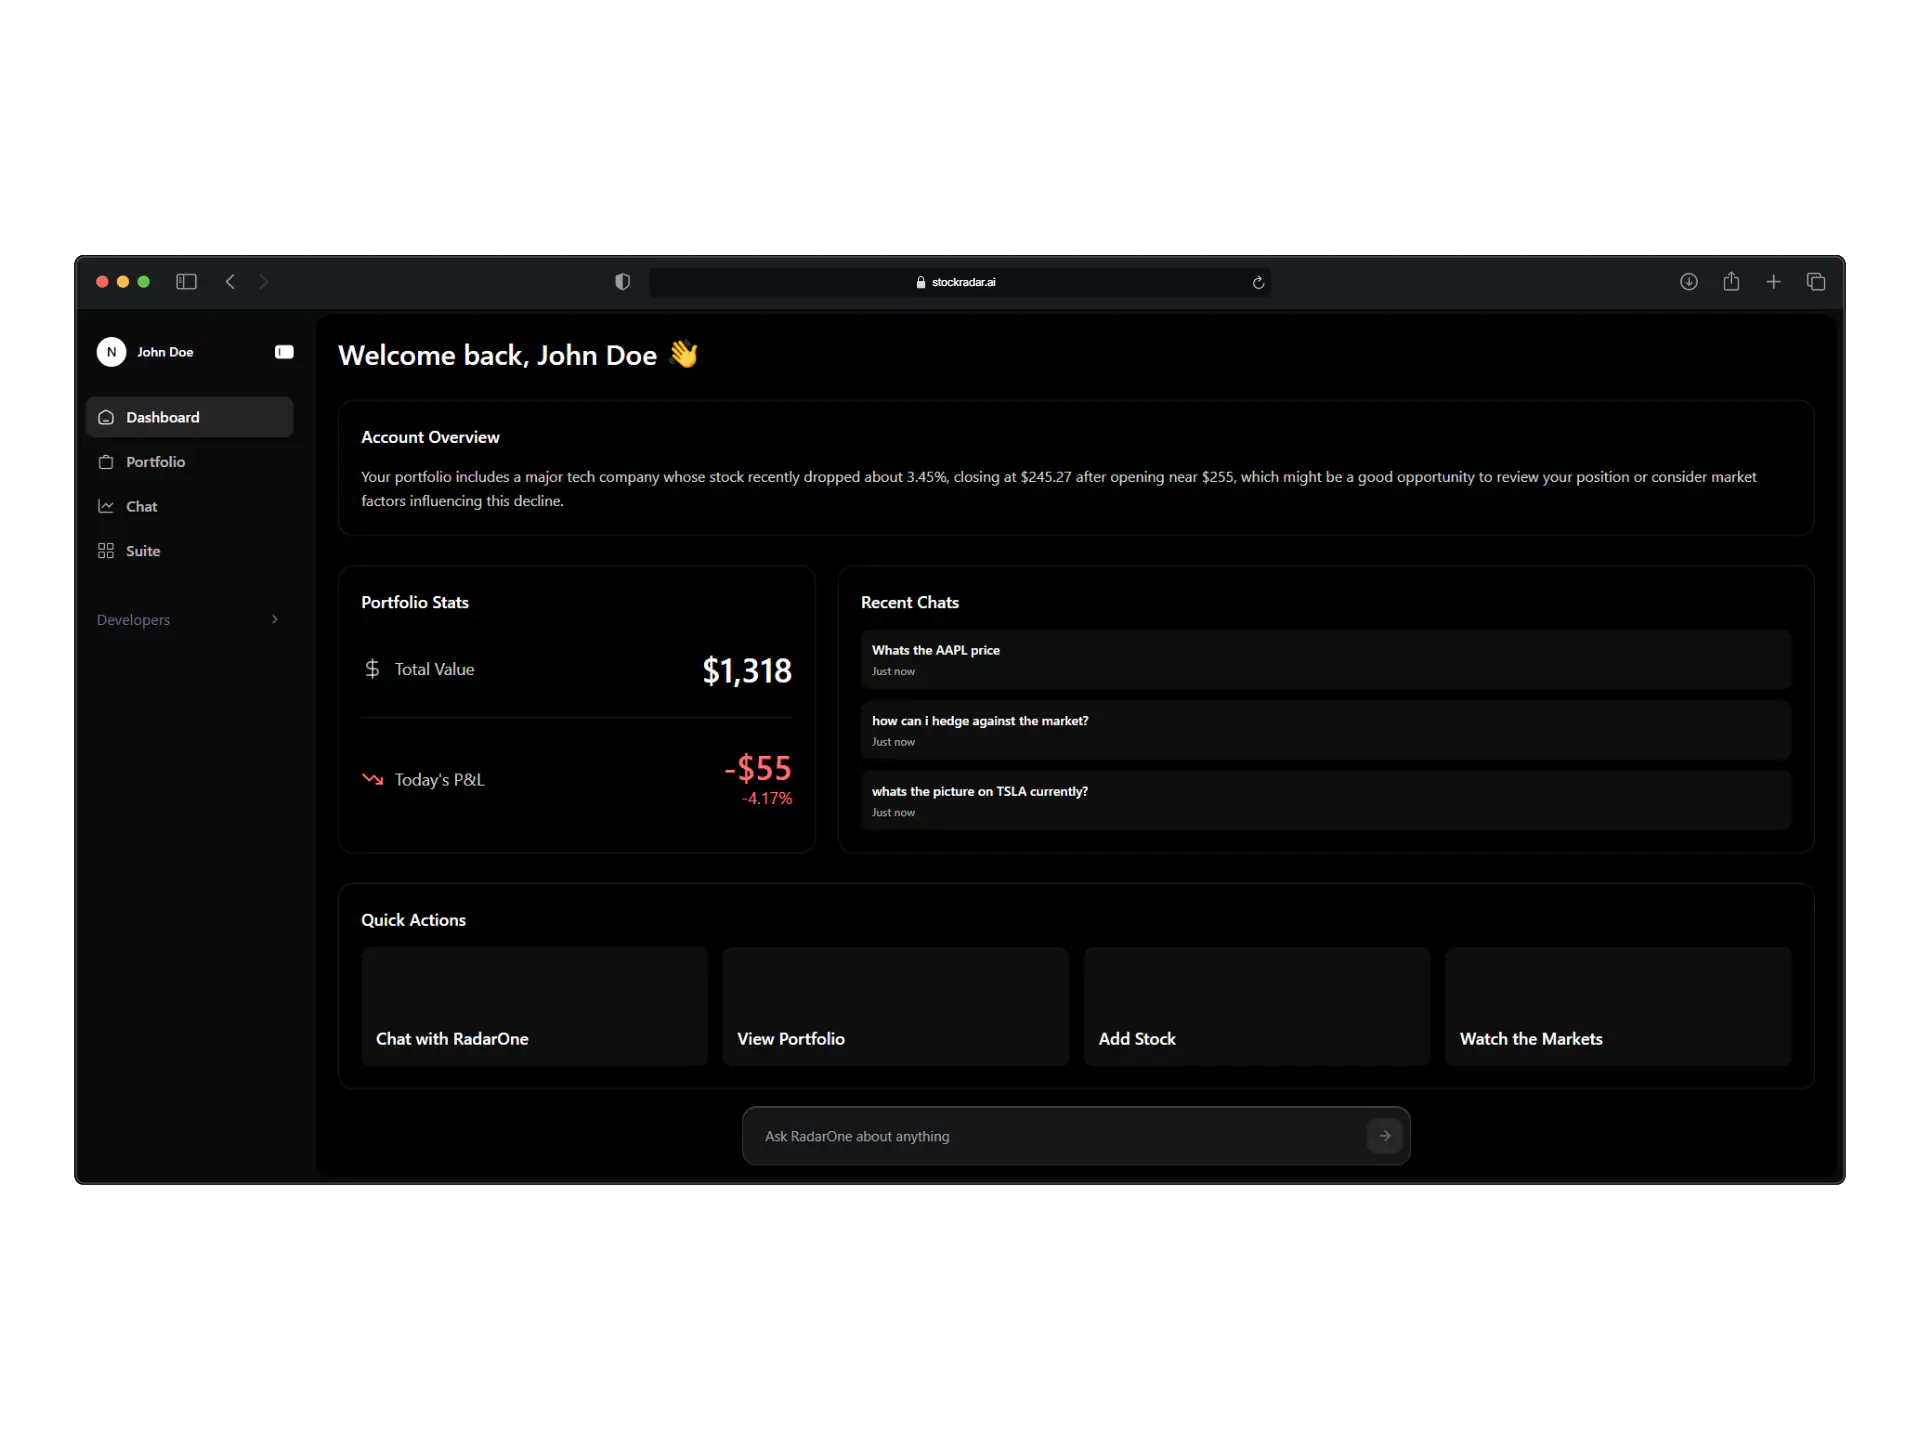
Task: Go to Chat in sidebar
Action: [141, 507]
